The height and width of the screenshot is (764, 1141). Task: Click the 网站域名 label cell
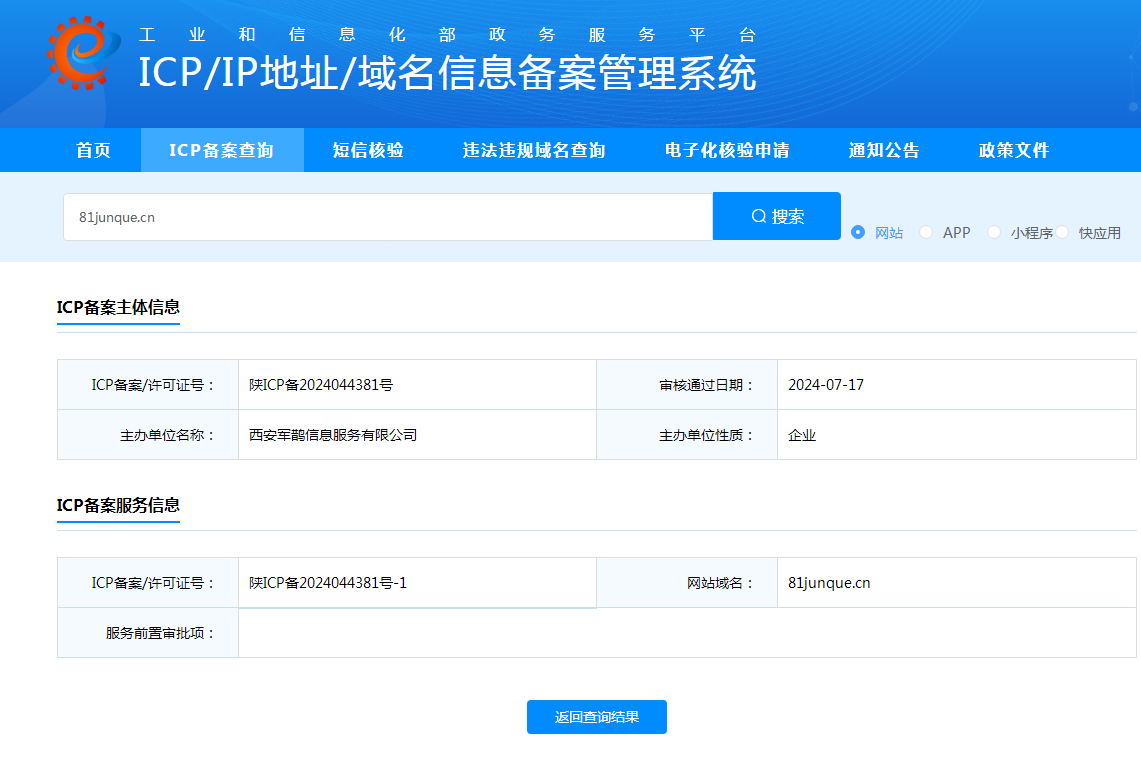point(687,583)
